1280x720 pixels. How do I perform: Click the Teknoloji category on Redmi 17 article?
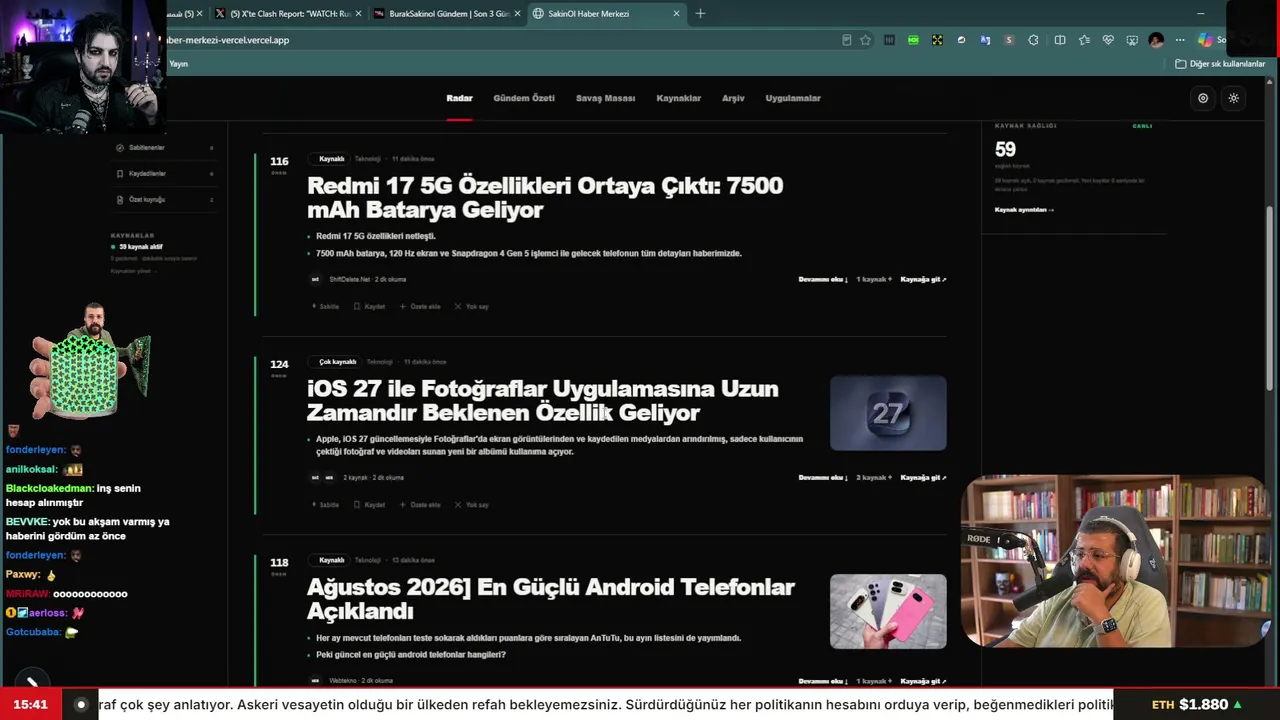click(368, 159)
